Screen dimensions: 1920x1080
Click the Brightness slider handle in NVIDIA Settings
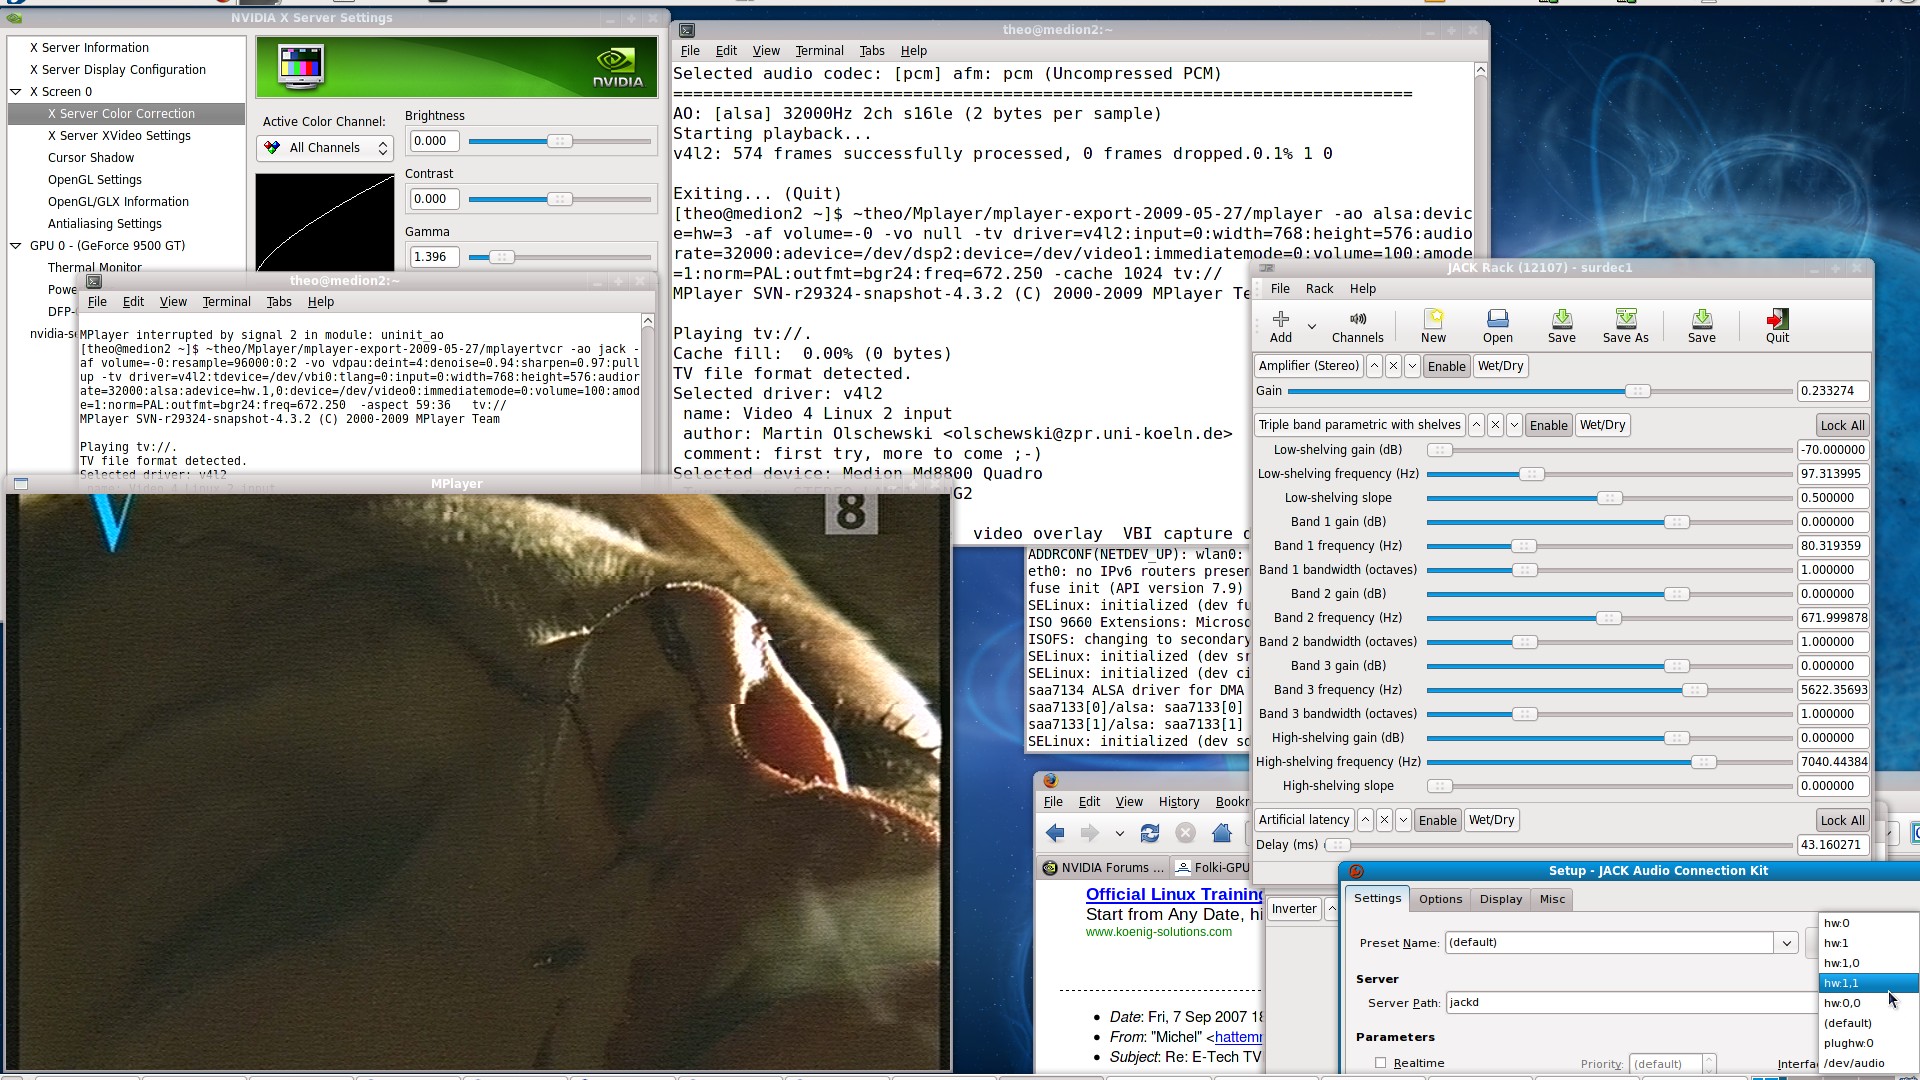pyautogui.click(x=560, y=141)
